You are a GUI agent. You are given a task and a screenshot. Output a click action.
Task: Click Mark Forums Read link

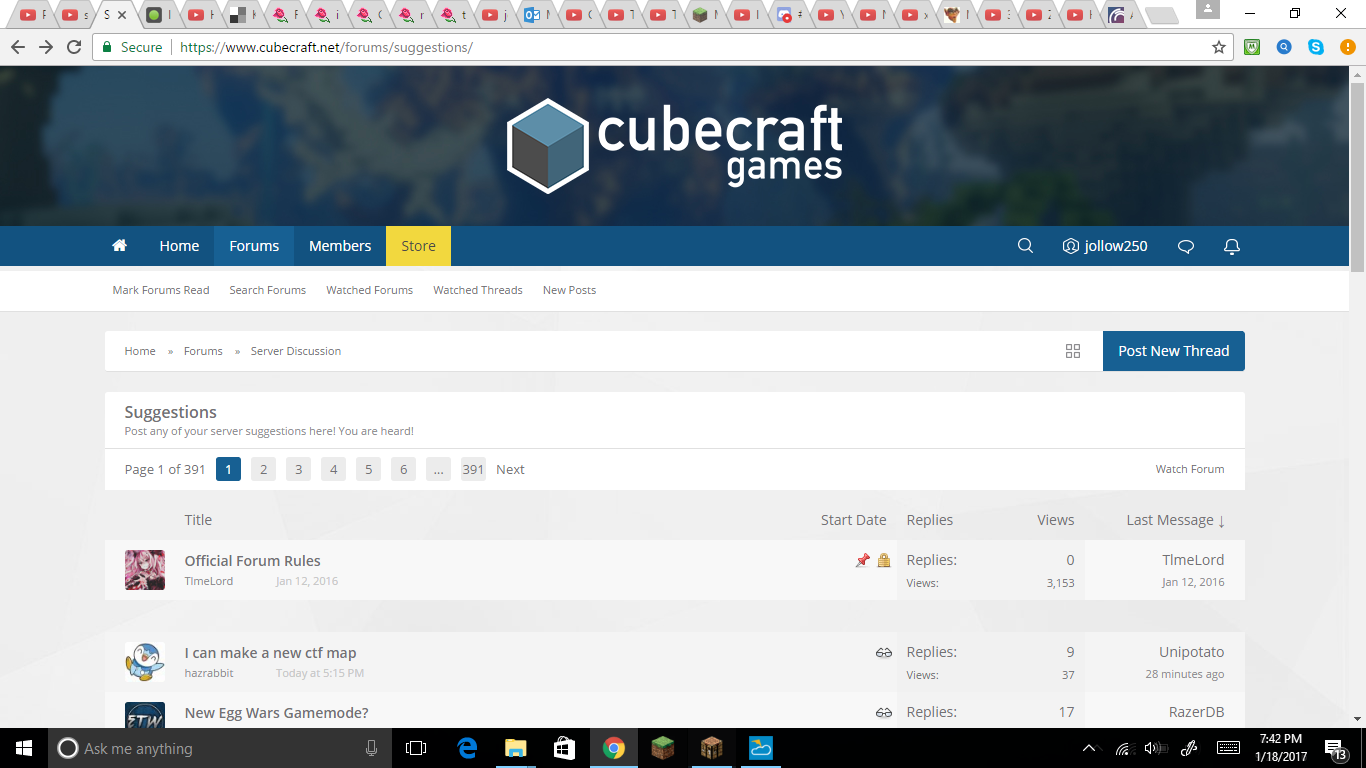point(161,290)
